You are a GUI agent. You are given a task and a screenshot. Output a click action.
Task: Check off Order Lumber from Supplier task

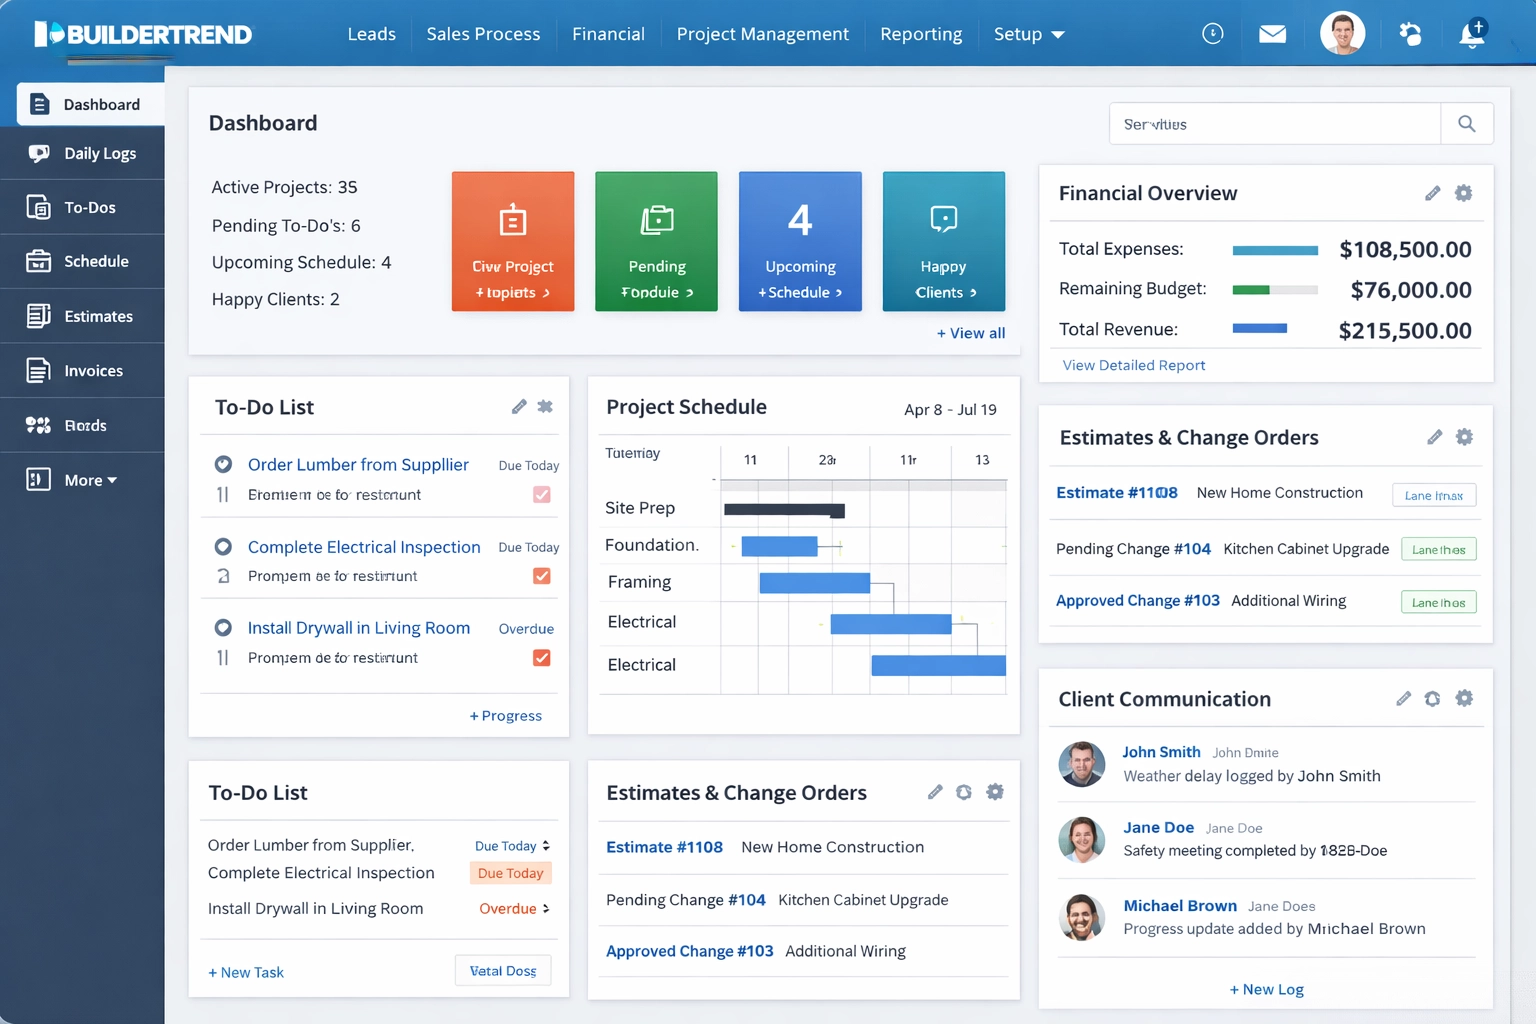541,494
